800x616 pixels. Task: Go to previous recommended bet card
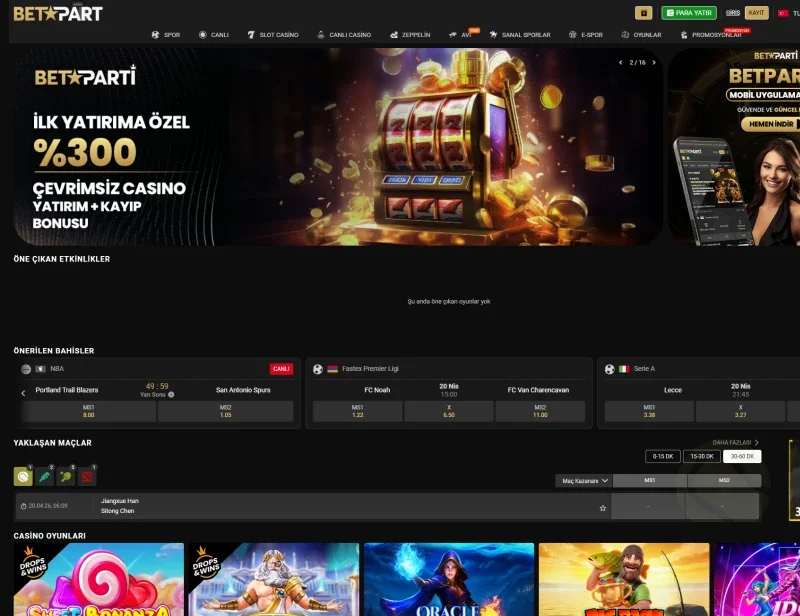[23, 393]
